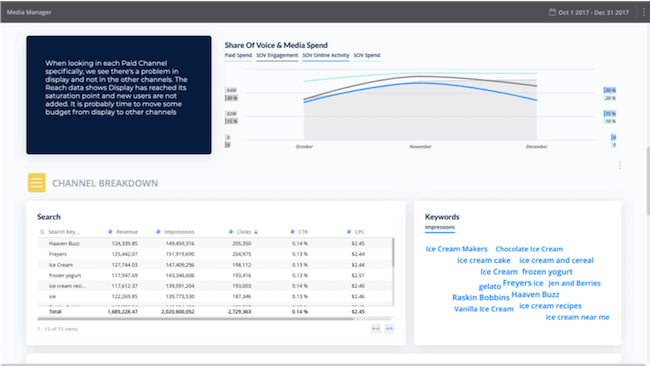
Task: Click the yellow Channel Breakdown list icon
Action: tap(36, 182)
